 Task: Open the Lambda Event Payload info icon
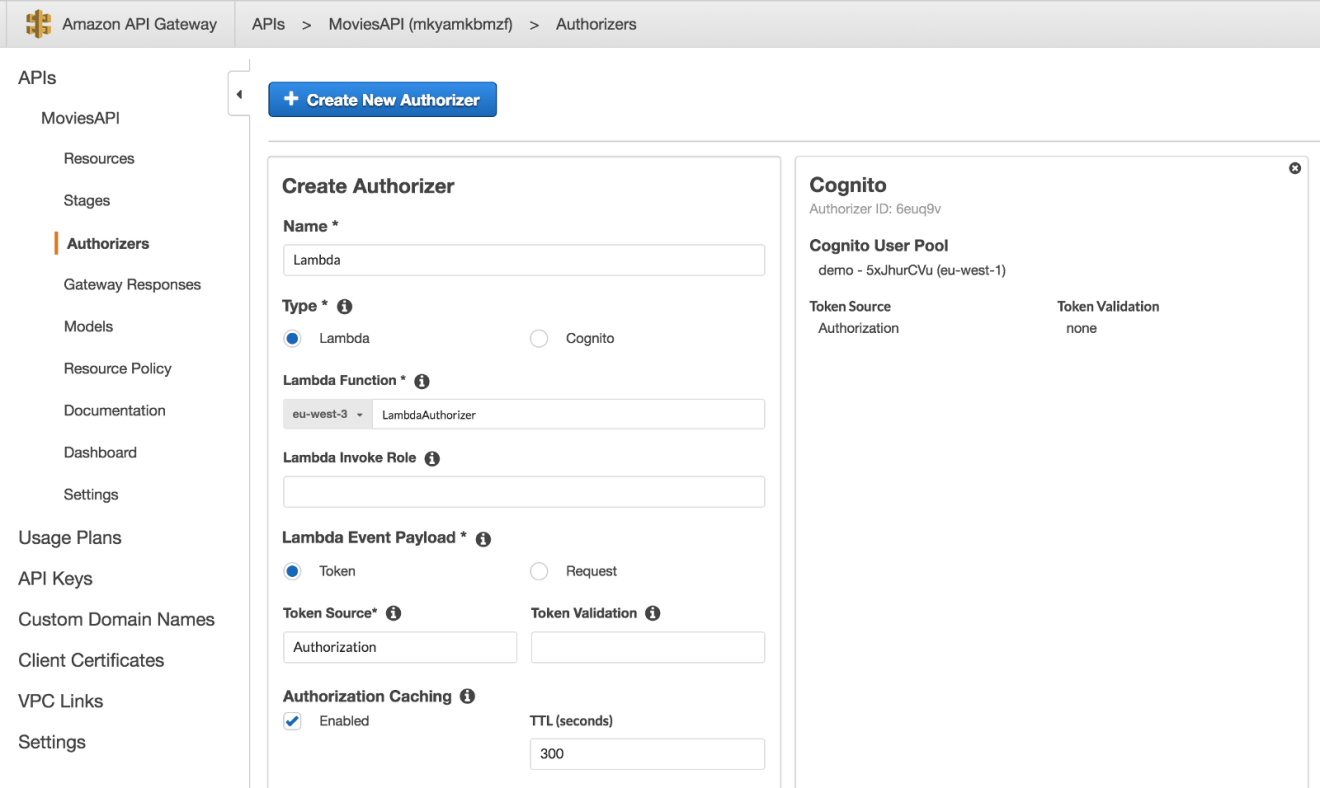coord(483,539)
